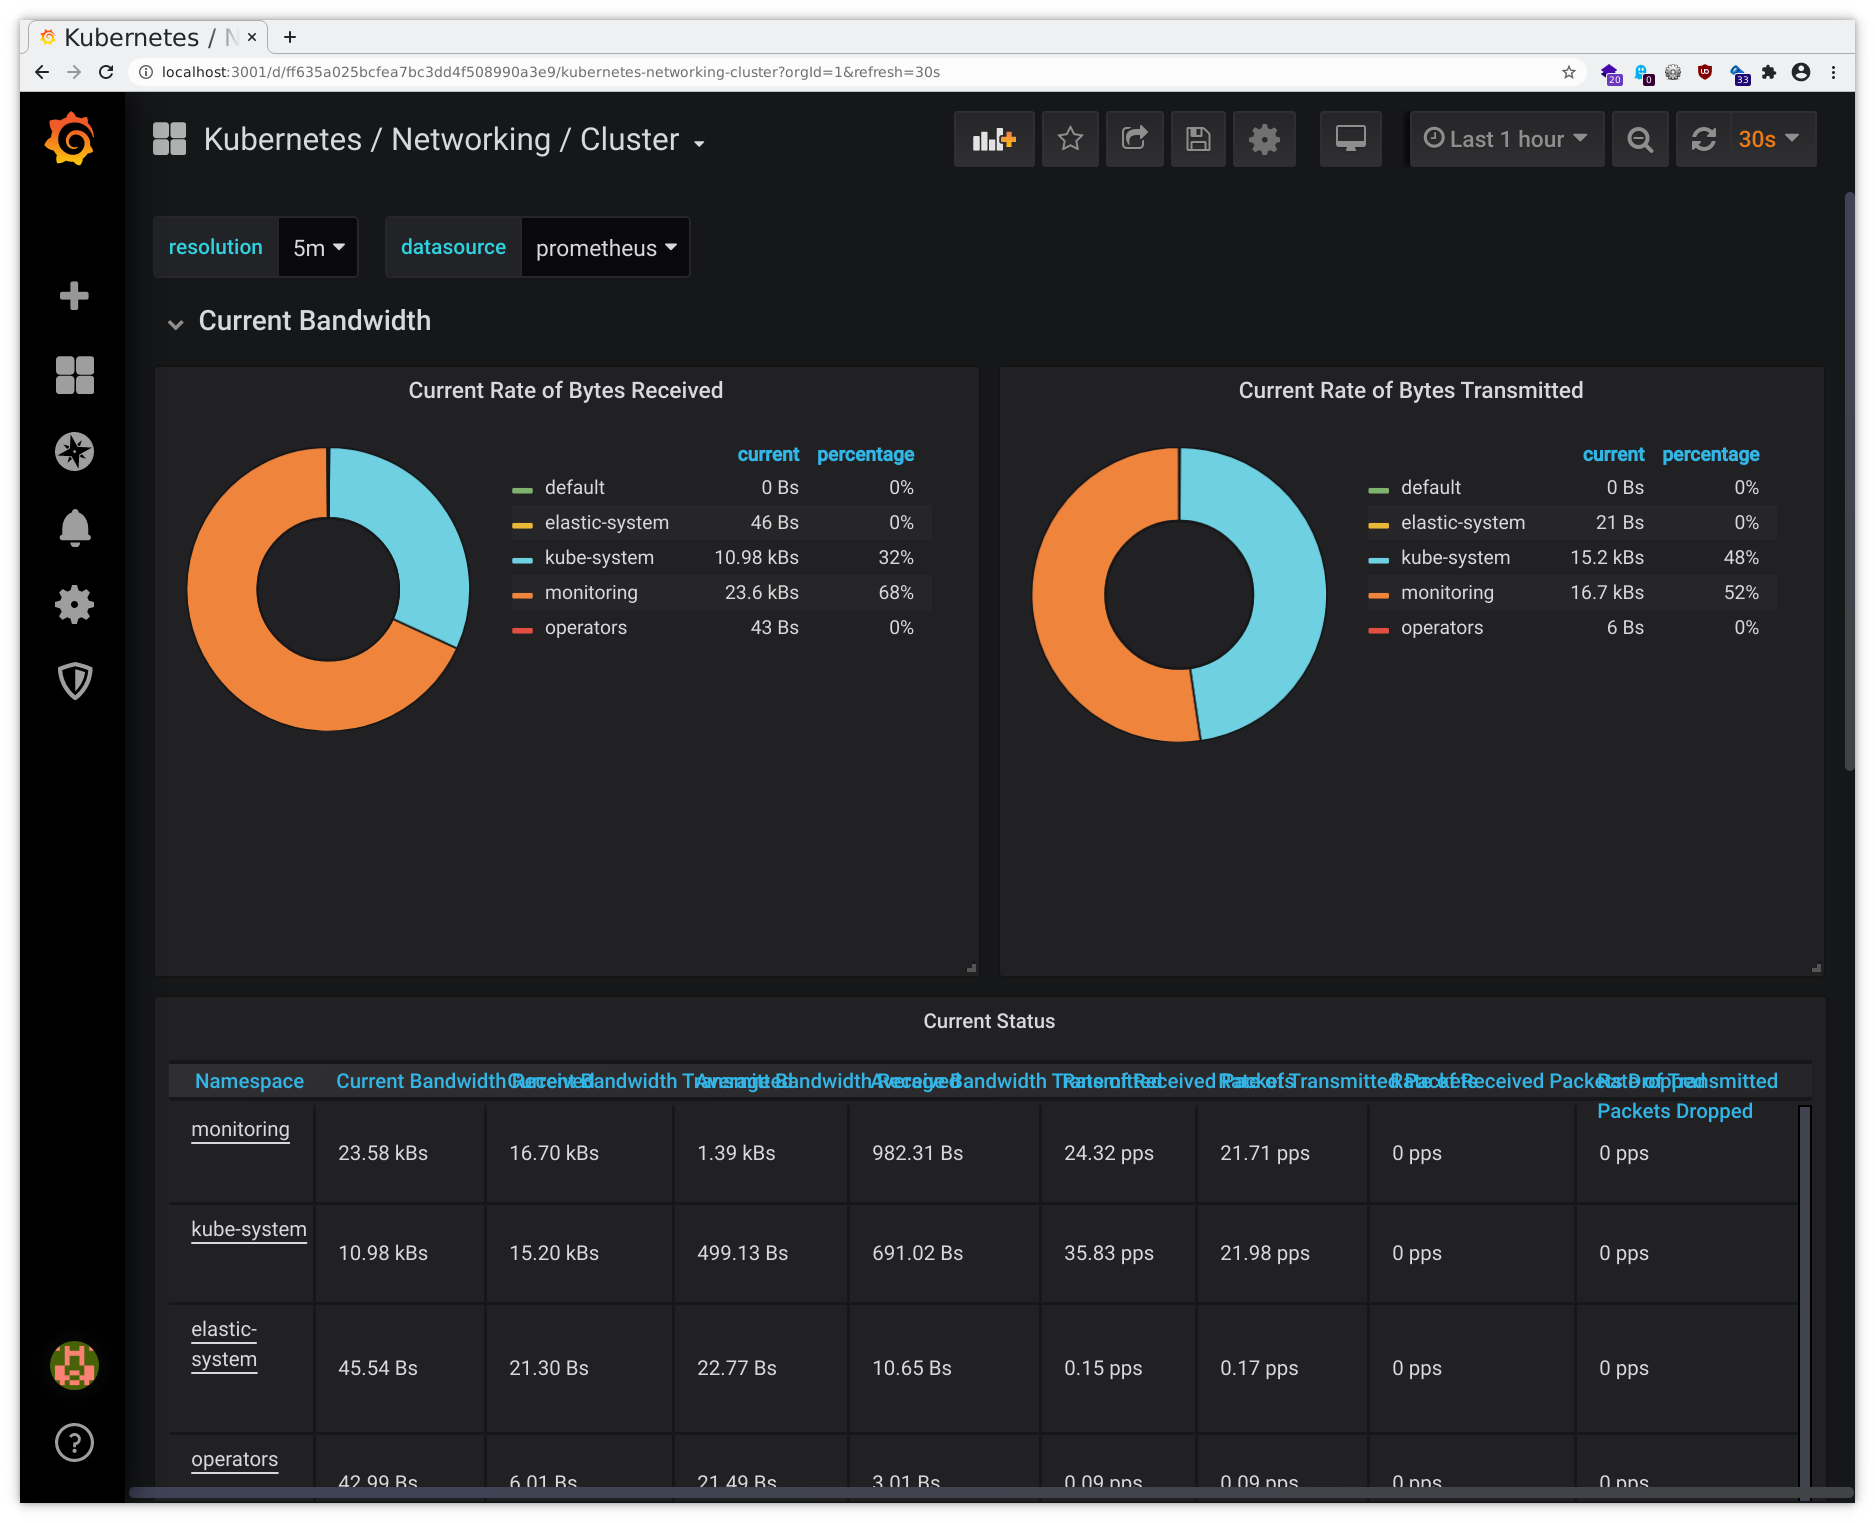Toggle the monitoring series in Bytes Received legend
1875x1523 pixels.
point(590,593)
